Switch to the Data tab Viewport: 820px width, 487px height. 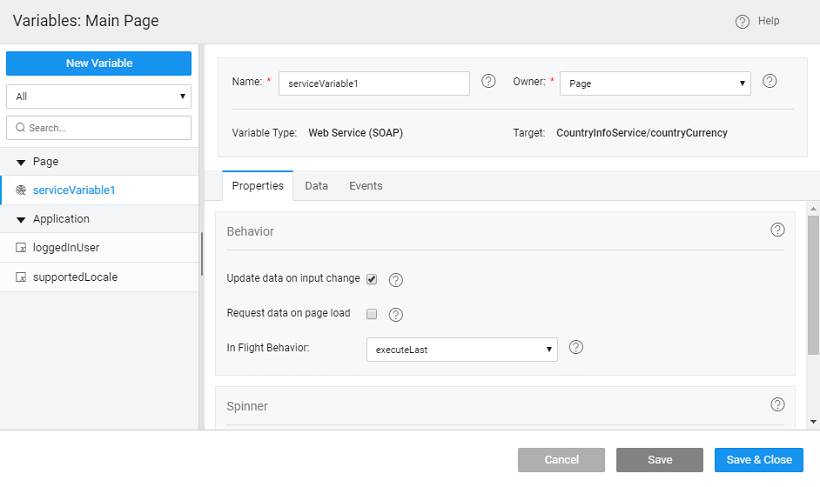pyautogui.click(x=316, y=186)
